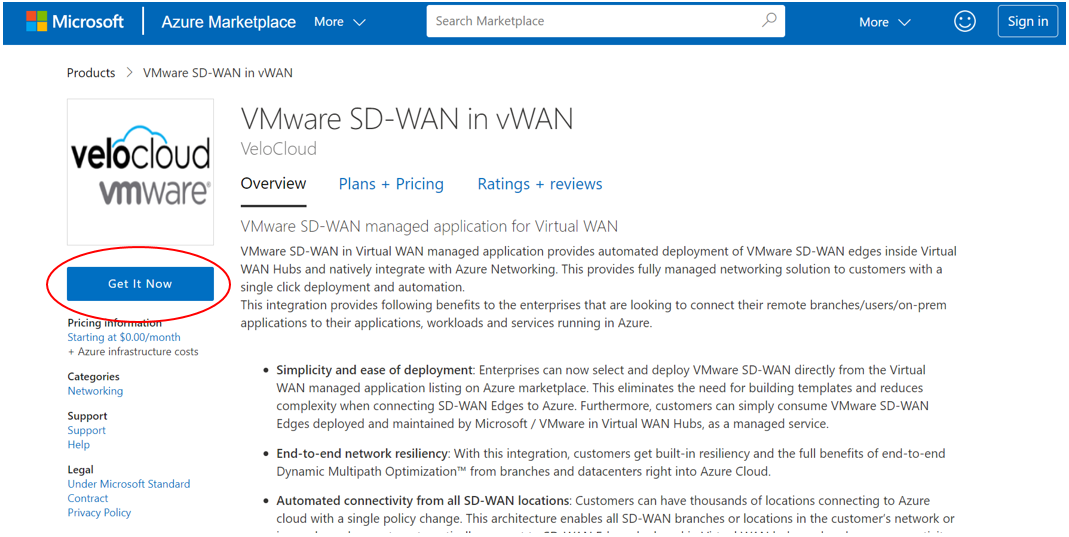Click the VMware SD-WAN managed application subtitle

[x=430, y=226]
